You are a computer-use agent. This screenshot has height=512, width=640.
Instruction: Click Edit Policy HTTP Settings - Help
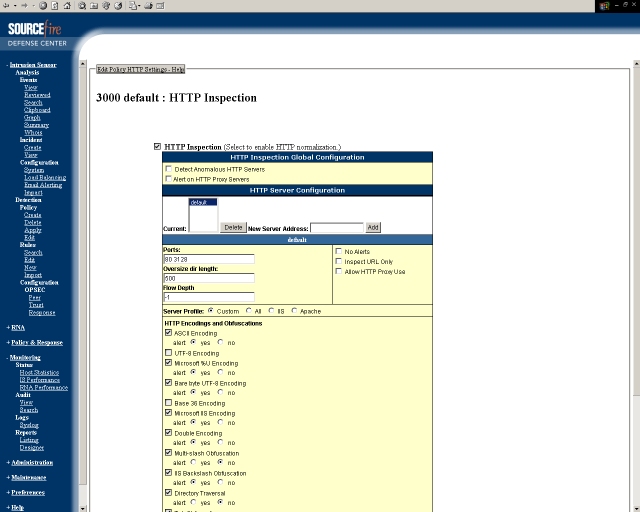[140, 69]
